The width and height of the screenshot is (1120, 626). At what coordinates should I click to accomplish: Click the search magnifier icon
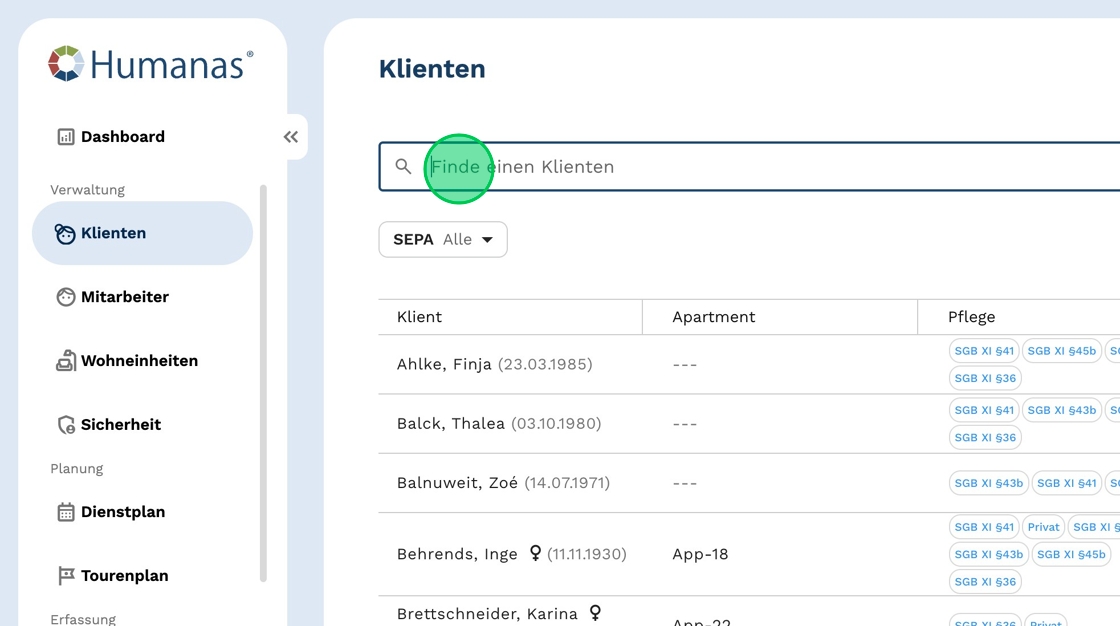[403, 167]
